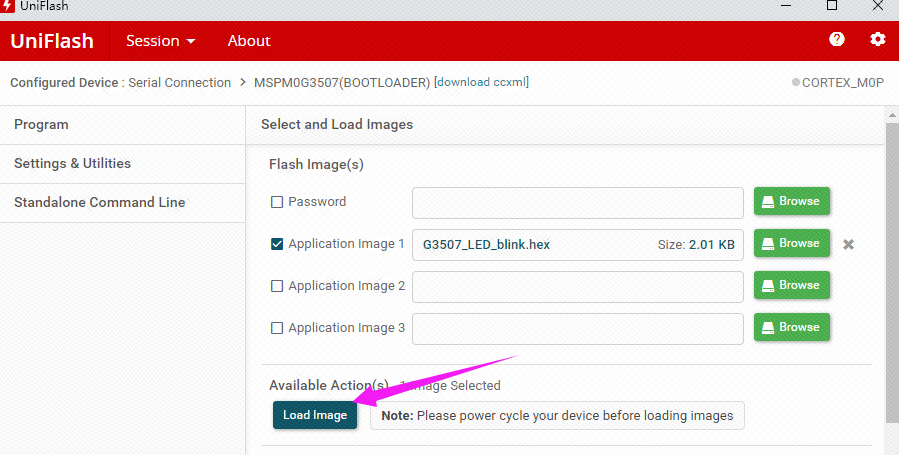Select the Program tab in sidebar
The height and width of the screenshot is (455, 899).
pos(123,125)
